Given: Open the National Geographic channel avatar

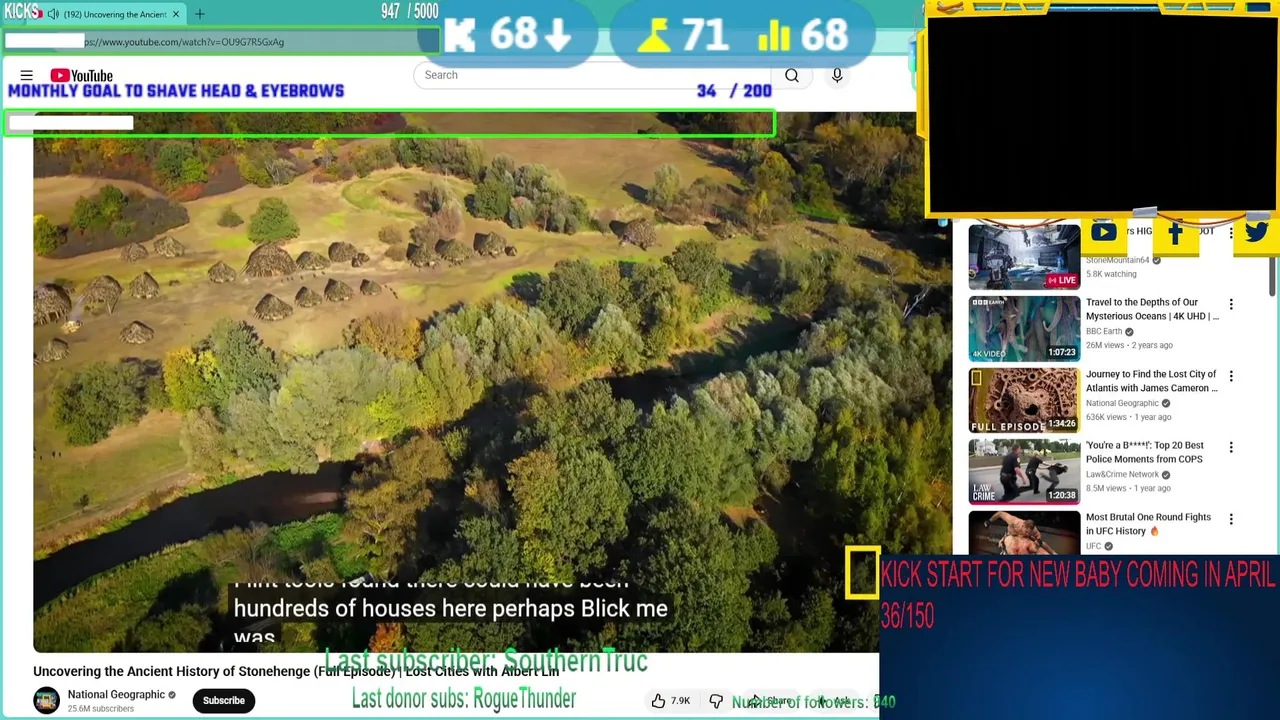Looking at the screenshot, I should 46,700.
